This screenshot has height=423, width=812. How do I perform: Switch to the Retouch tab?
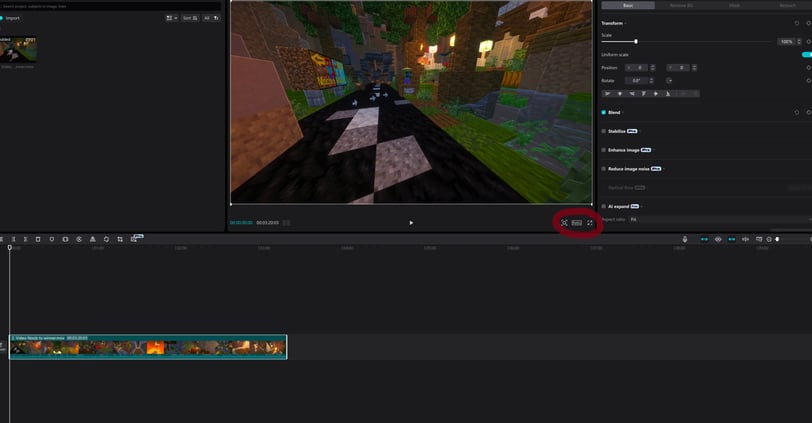pos(787,5)
